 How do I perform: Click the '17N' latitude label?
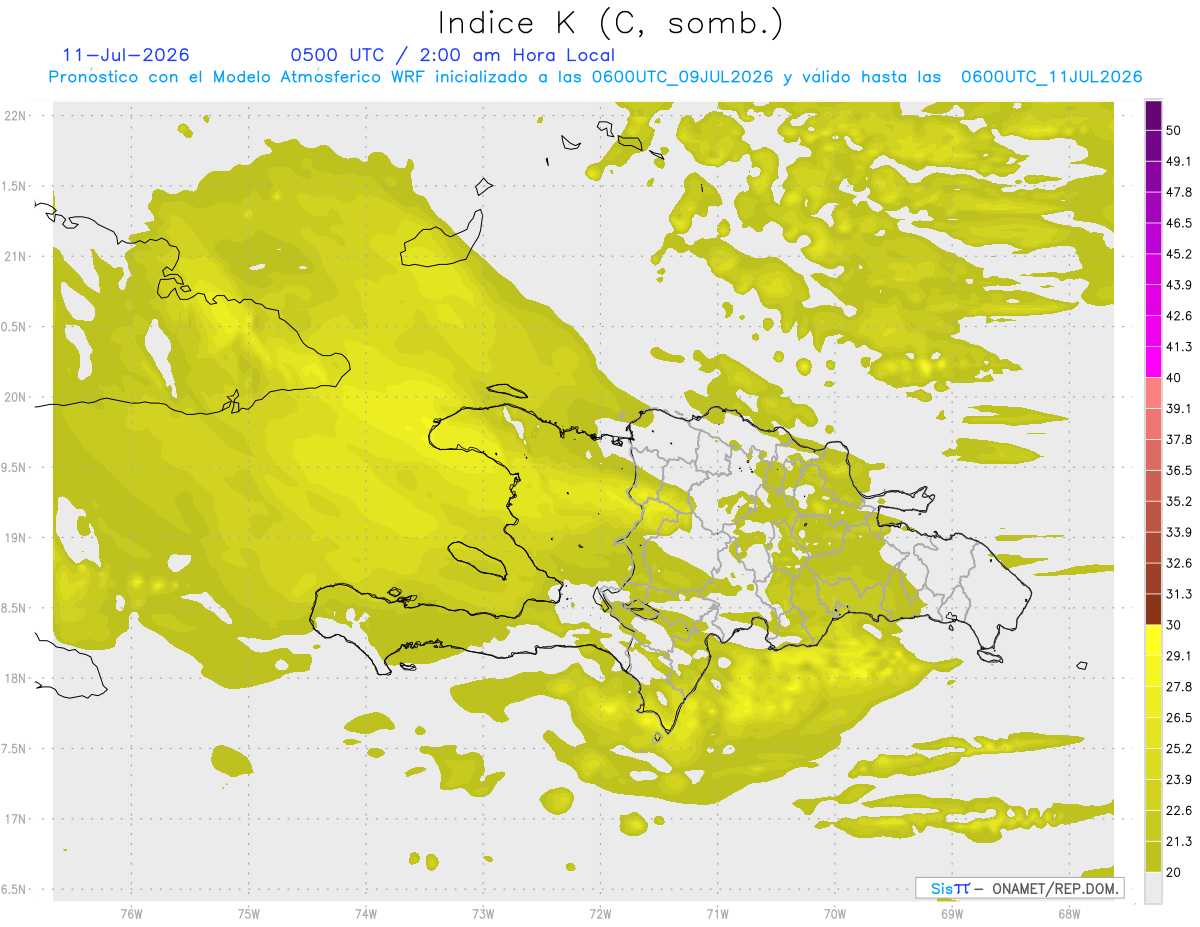[16, 819]
